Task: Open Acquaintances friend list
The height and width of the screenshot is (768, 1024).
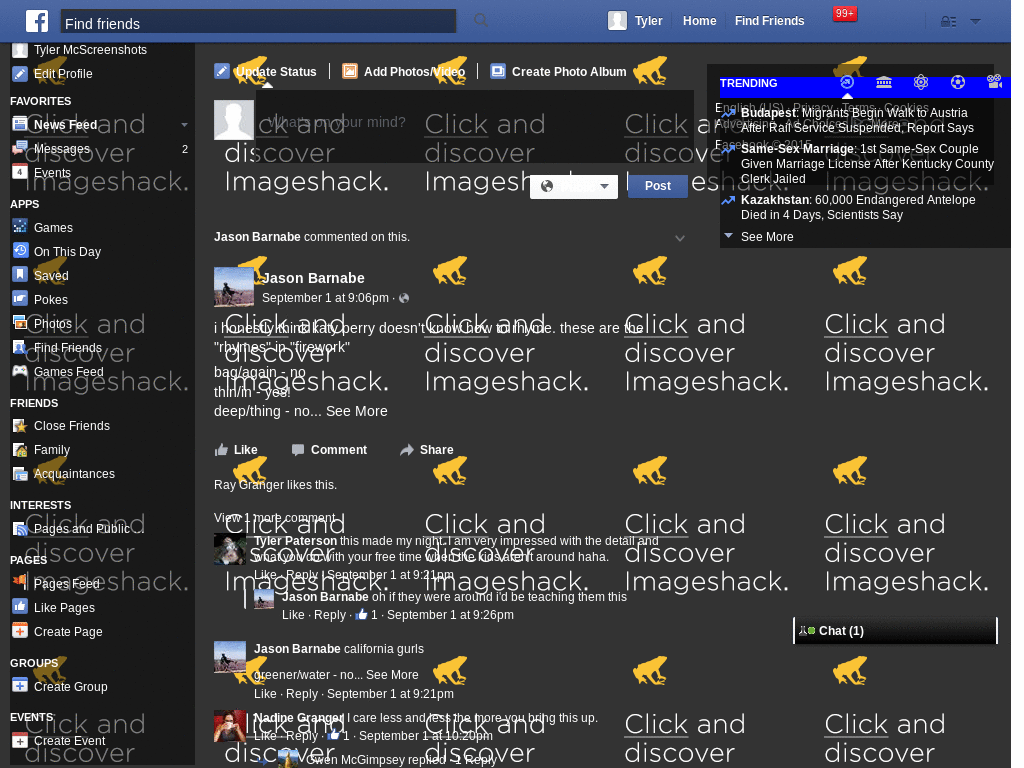Action: 74,473
